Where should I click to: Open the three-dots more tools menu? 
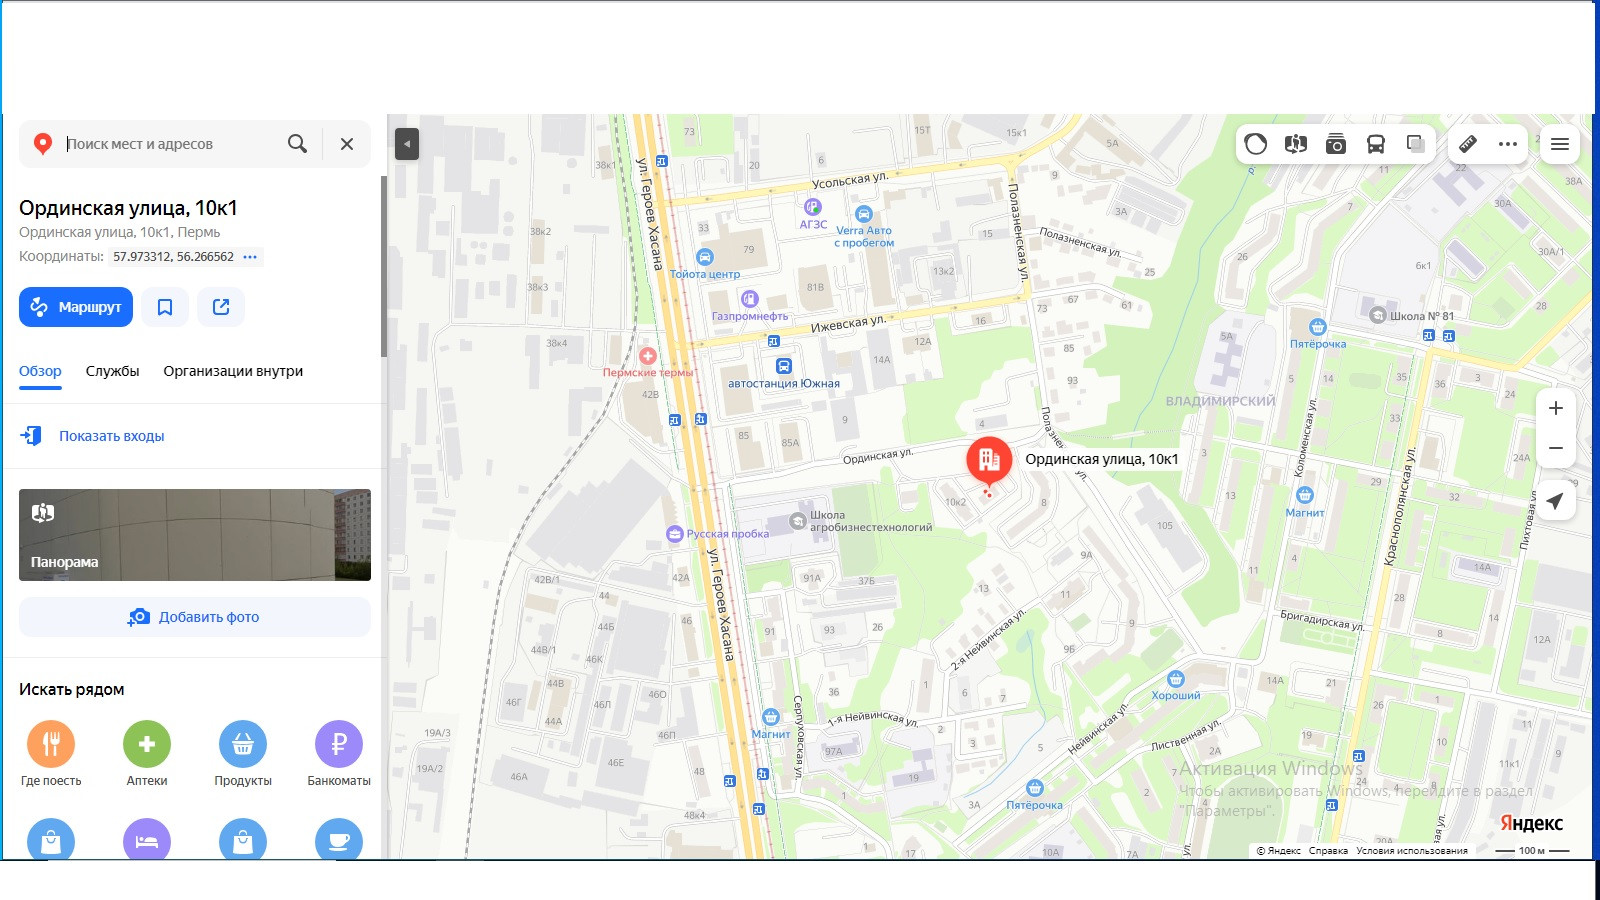pos(1508,144)
